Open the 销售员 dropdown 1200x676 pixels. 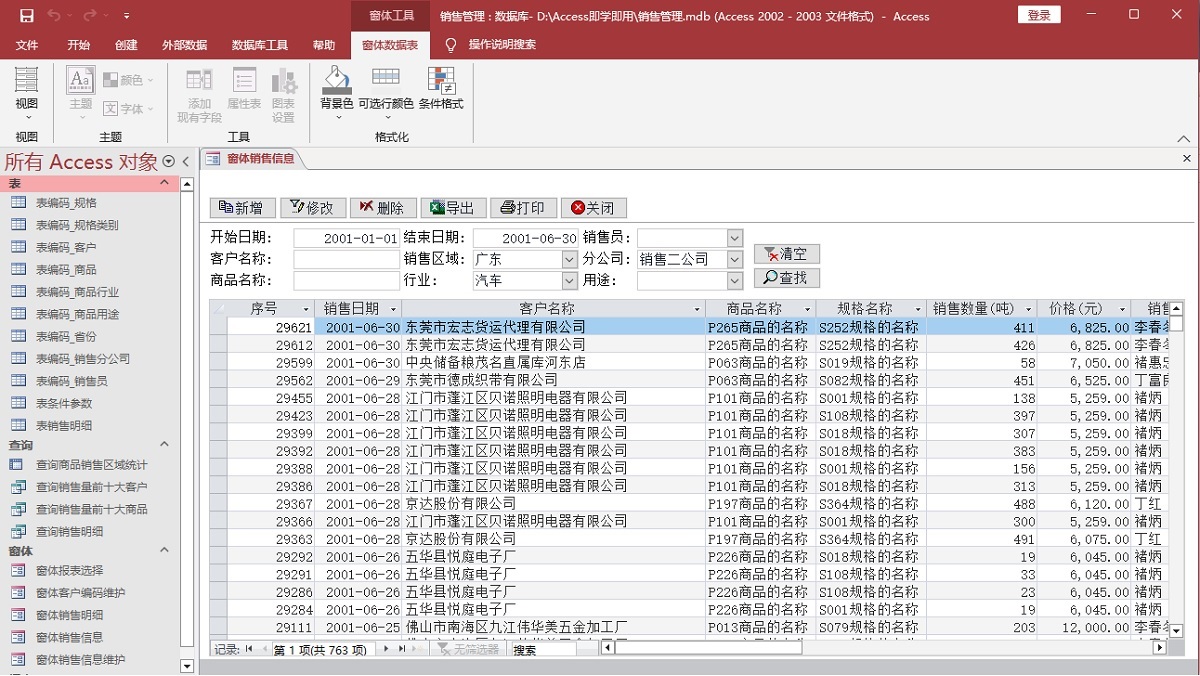(x=735, y=238)
